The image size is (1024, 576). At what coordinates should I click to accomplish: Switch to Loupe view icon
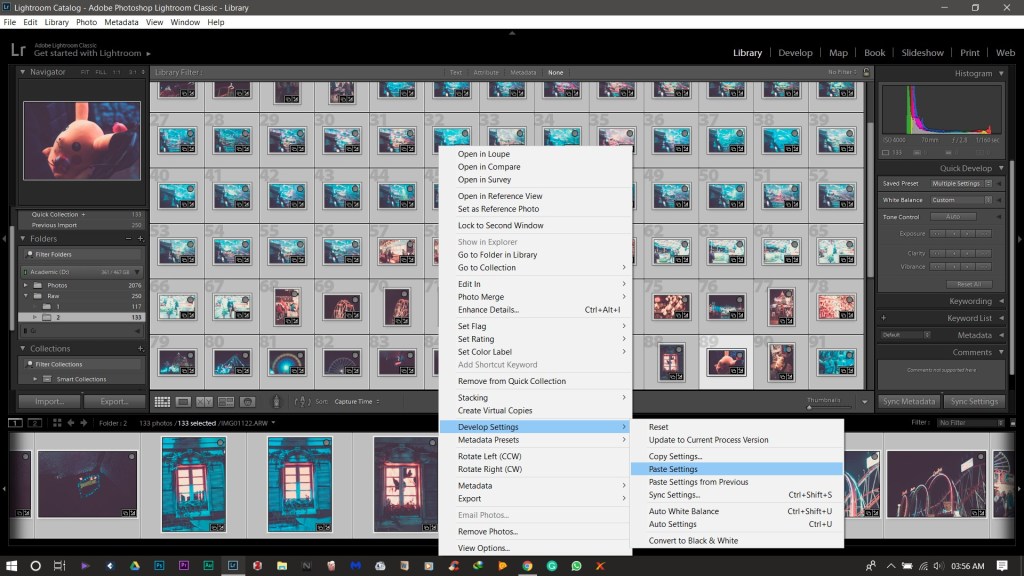[183, 401]
